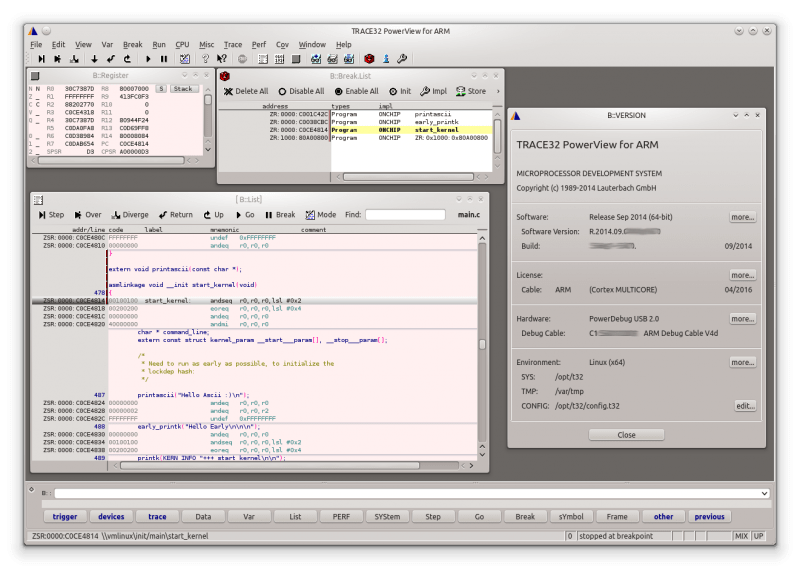Click Init in Break.List toolbar

coord(400,91)
